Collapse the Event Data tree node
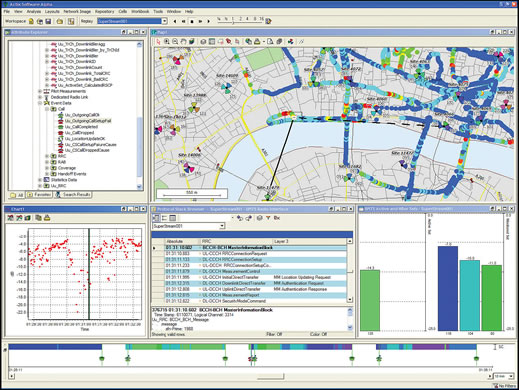The width and height of the screenshot is (519, 390). pyautogui.click(x=40, y=103)
